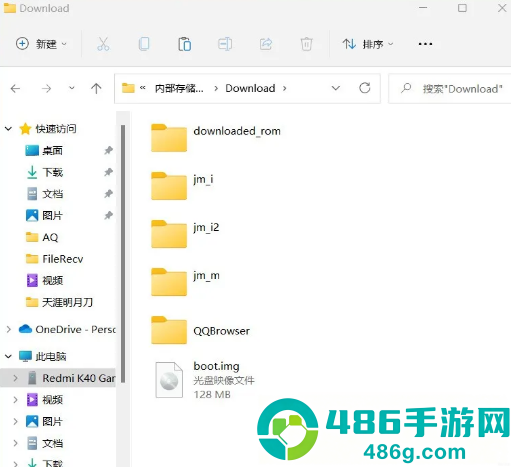Click the Cut scissors icon in toolbar
511x467 pixels.
pos(103,44)
